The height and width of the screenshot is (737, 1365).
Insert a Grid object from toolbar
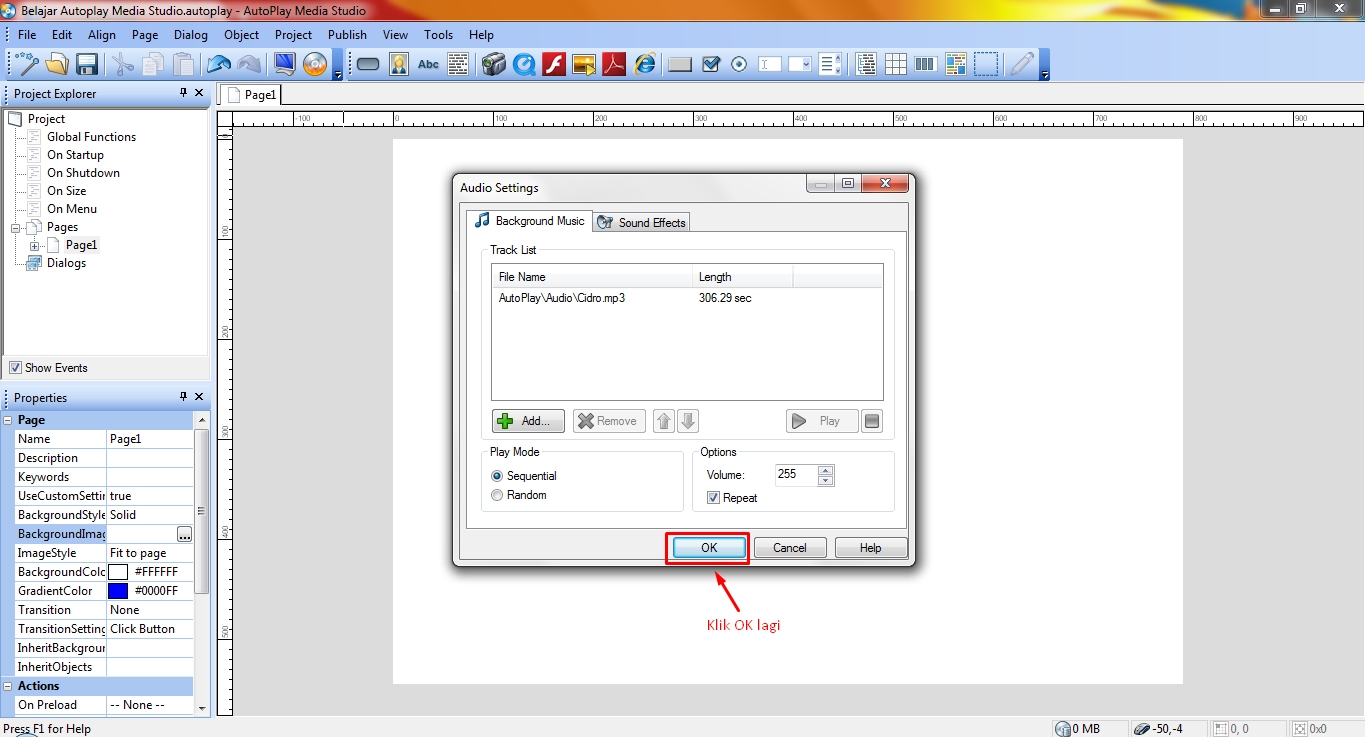pos(896,65)
